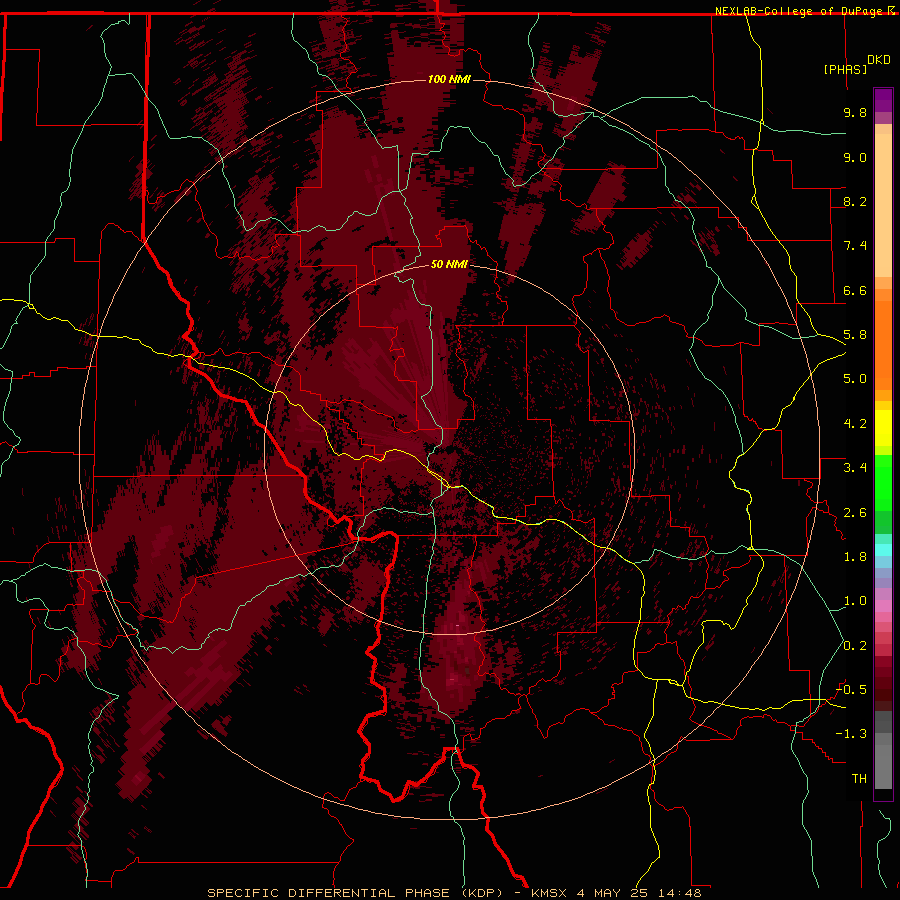This screenshot has width=900, height=900.
Task: Click the -0.5 value on the color scale
Action: click(x=851, y=690)
